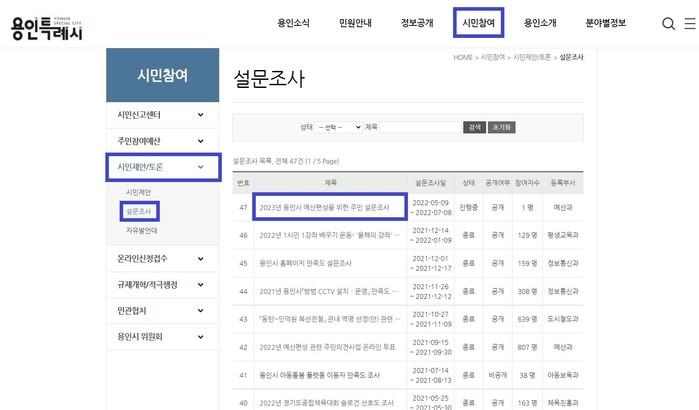The image size is (699, 410).
Task: Open the 용인소개 menu
Action: (540, 23)
